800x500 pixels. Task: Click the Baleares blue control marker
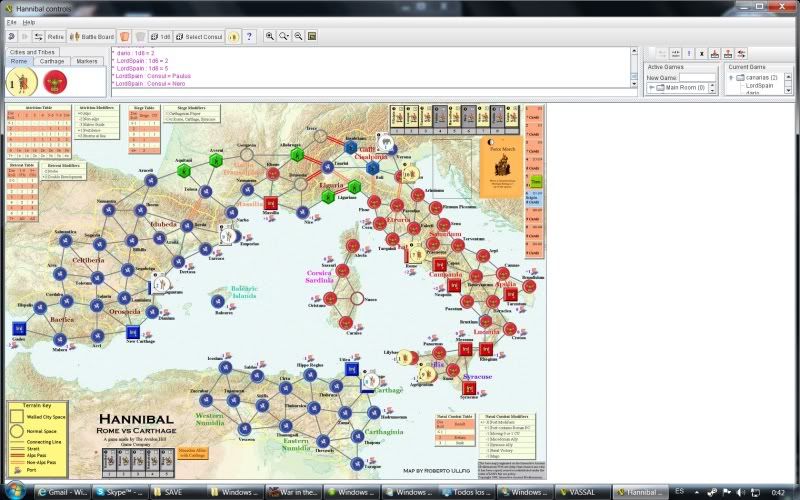pyautogui.click(x=218, y=302)
